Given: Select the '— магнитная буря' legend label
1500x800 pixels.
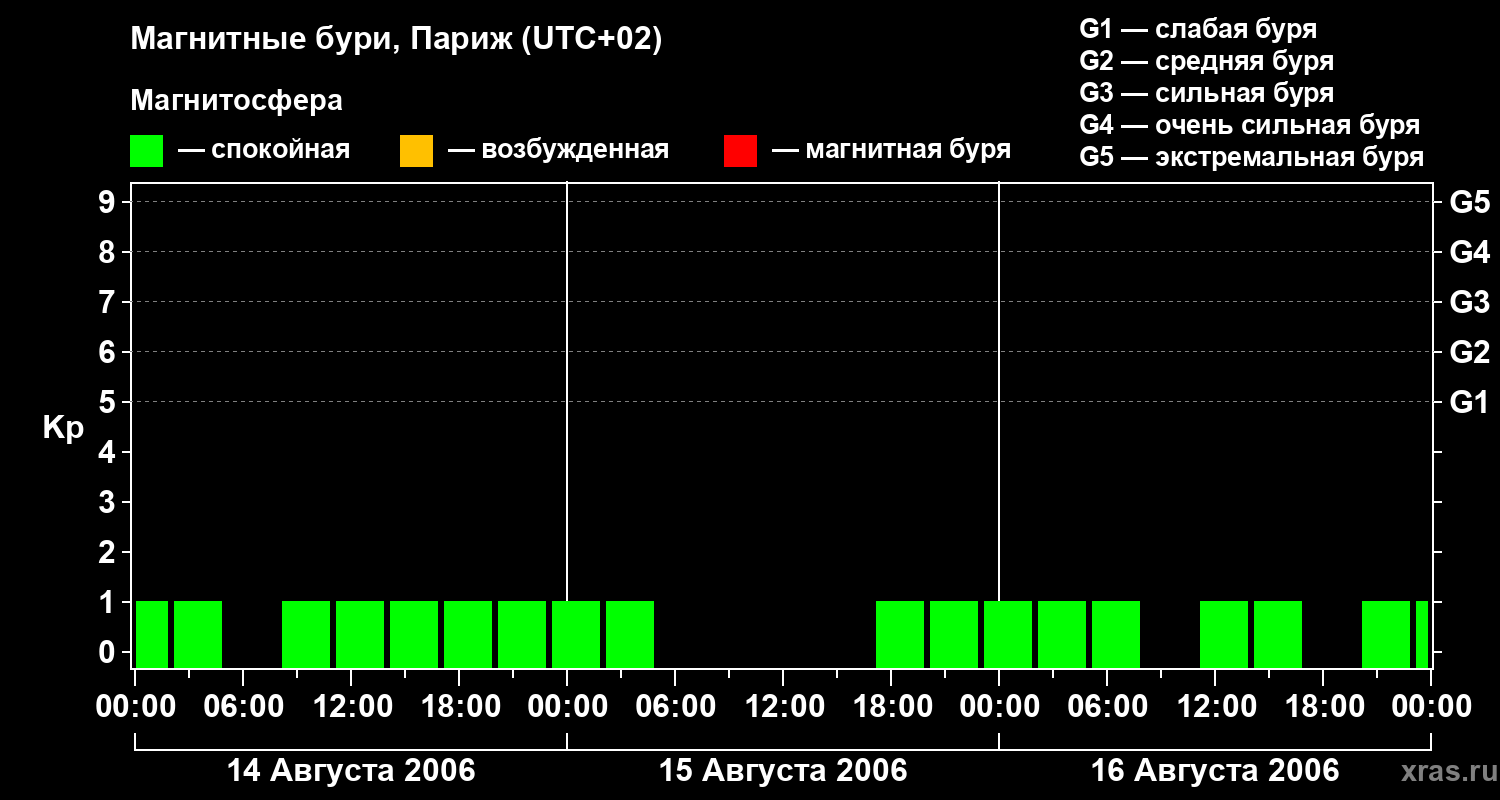Looking at the screenshot, I should click(x=892, y=150).
